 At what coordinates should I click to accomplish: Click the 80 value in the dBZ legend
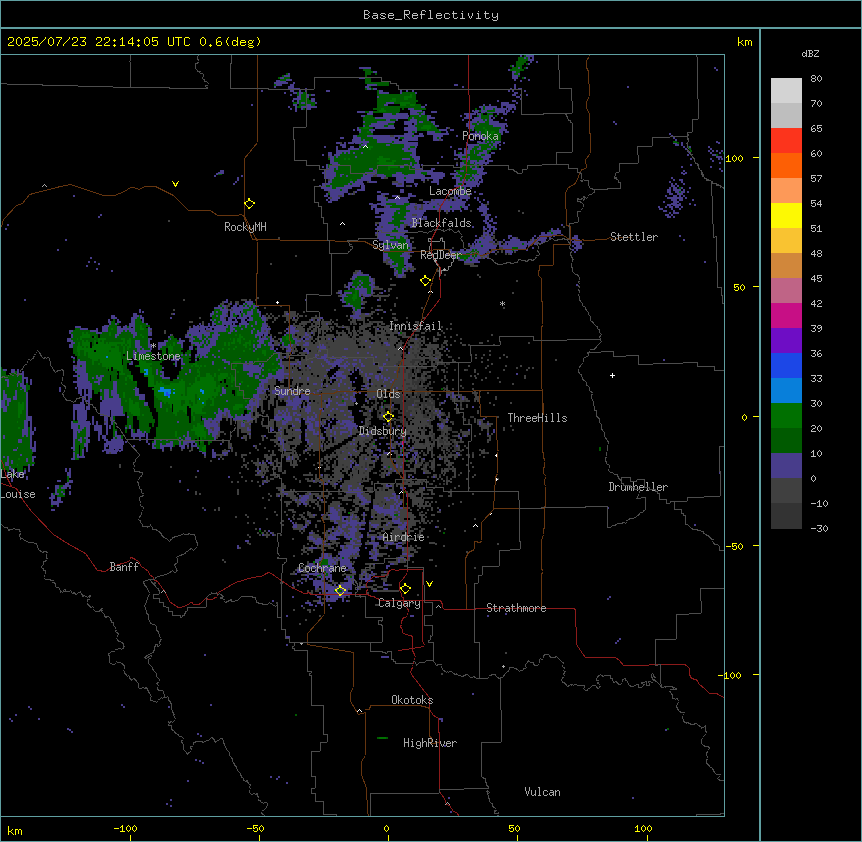click(x=816, y=79)
